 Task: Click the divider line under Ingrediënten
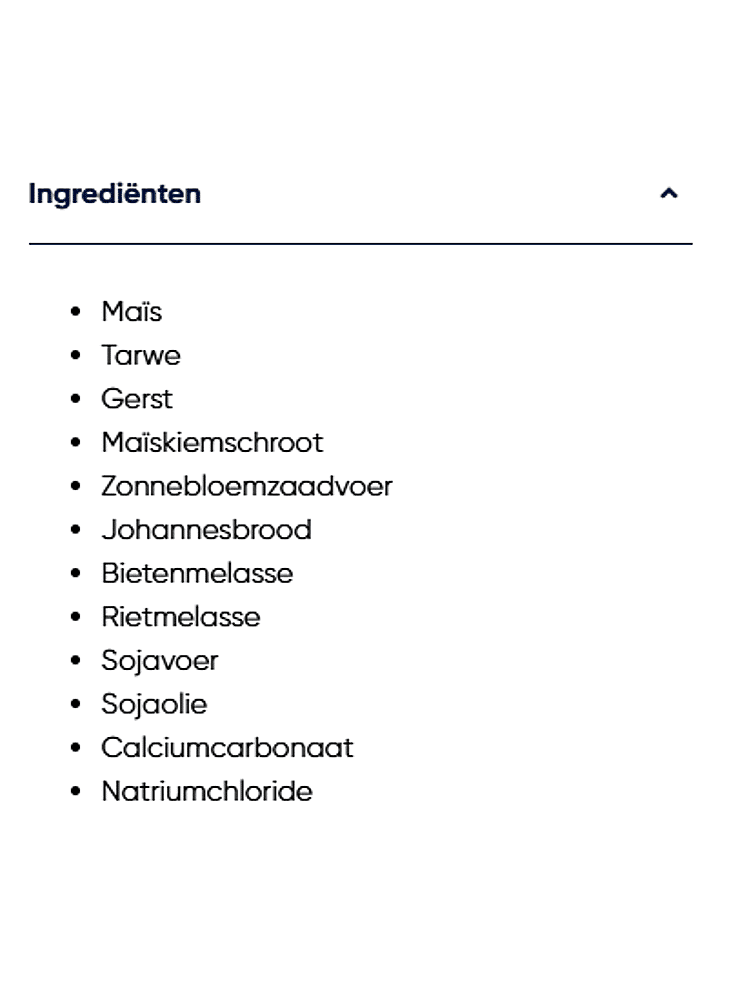click(x=360, y=243)
